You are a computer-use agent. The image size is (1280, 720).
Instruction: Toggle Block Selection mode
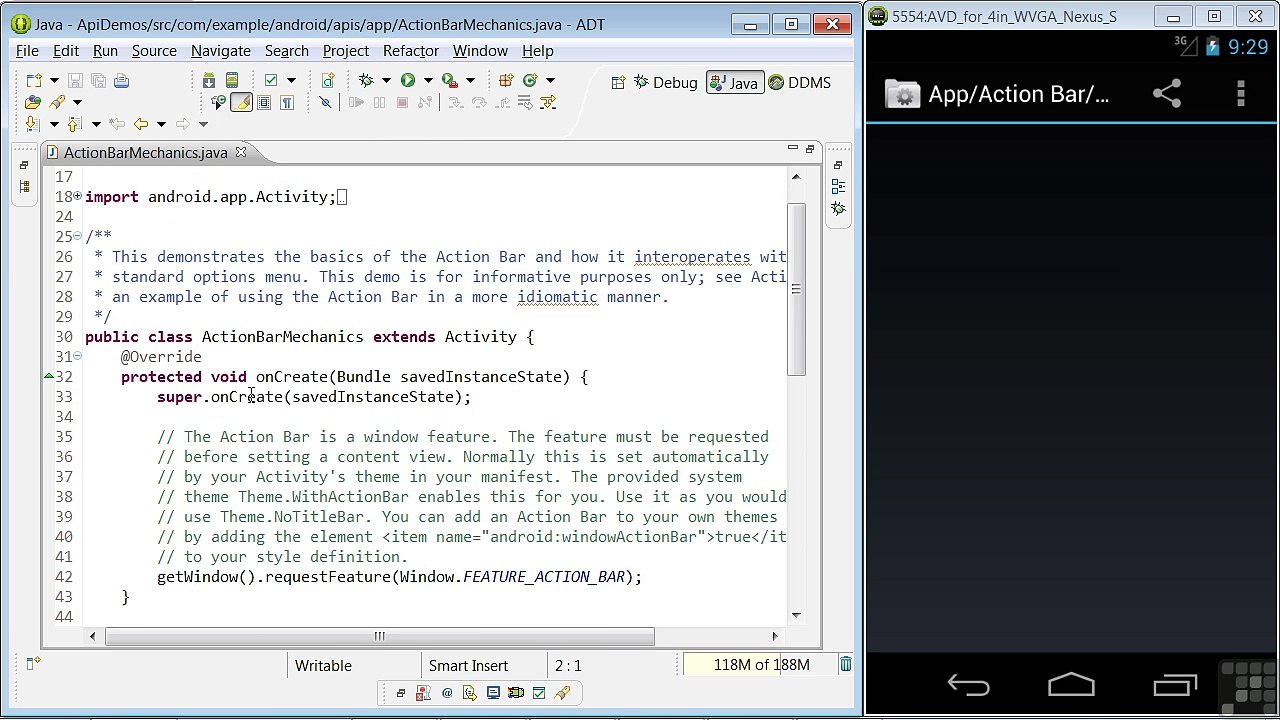[x=264, y=102]
